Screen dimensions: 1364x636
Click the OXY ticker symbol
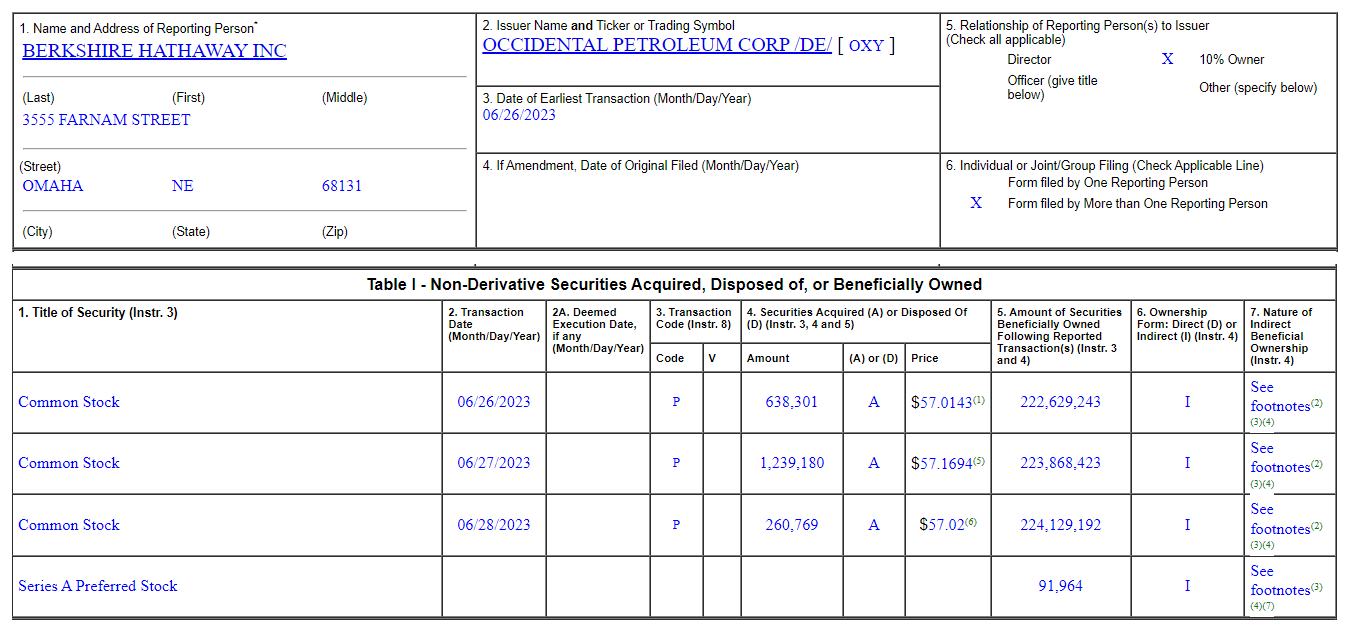866,45
